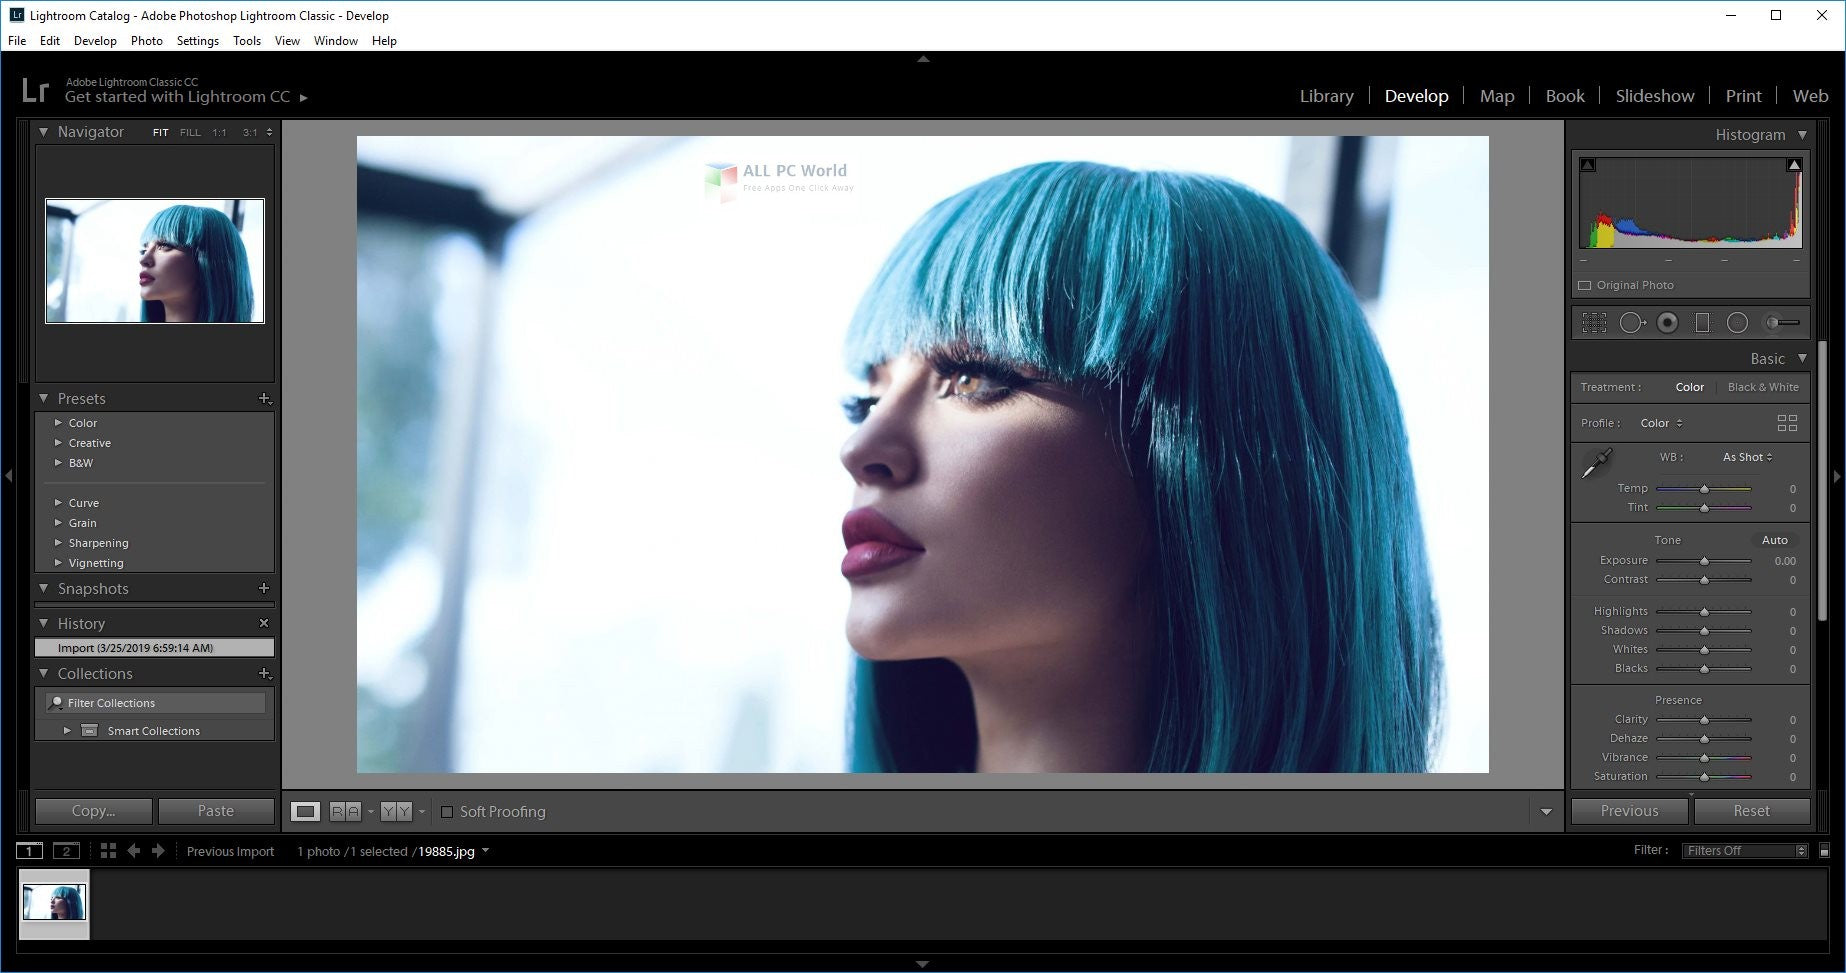Image resolution: width=1846 pixels, height=973 pixels.
Task: Select the Graduated Filter tool
Action: 1702,322
